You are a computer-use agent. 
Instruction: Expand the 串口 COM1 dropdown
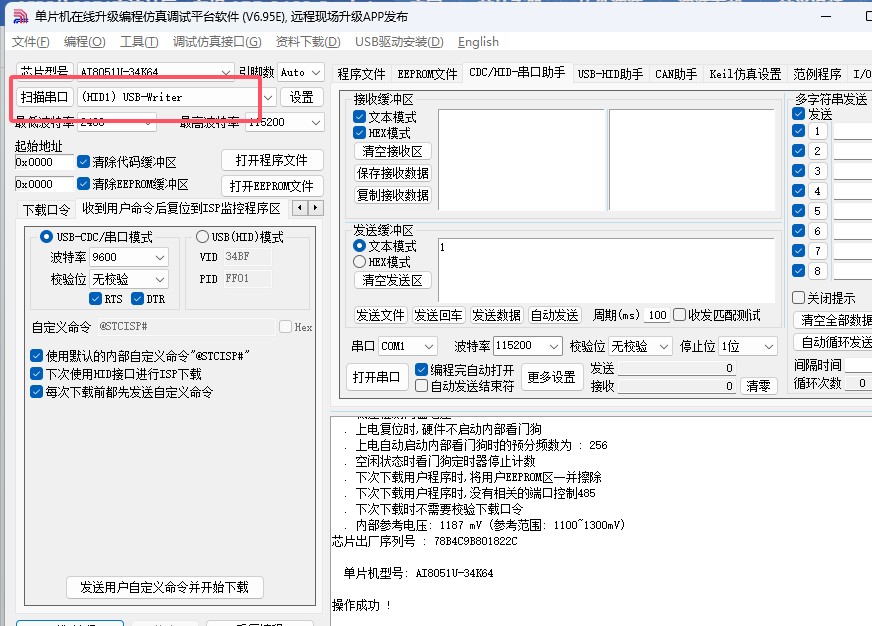429,346
